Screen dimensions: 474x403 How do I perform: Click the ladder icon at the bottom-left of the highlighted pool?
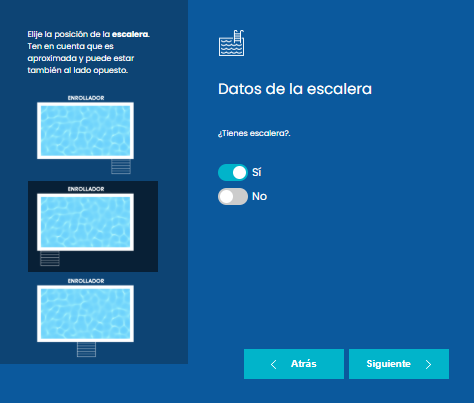point(50,258)
